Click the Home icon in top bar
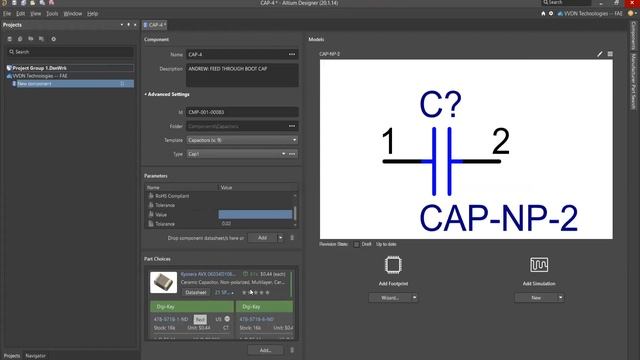The height and width of the screenshot is (360, 640). point(543,13)
